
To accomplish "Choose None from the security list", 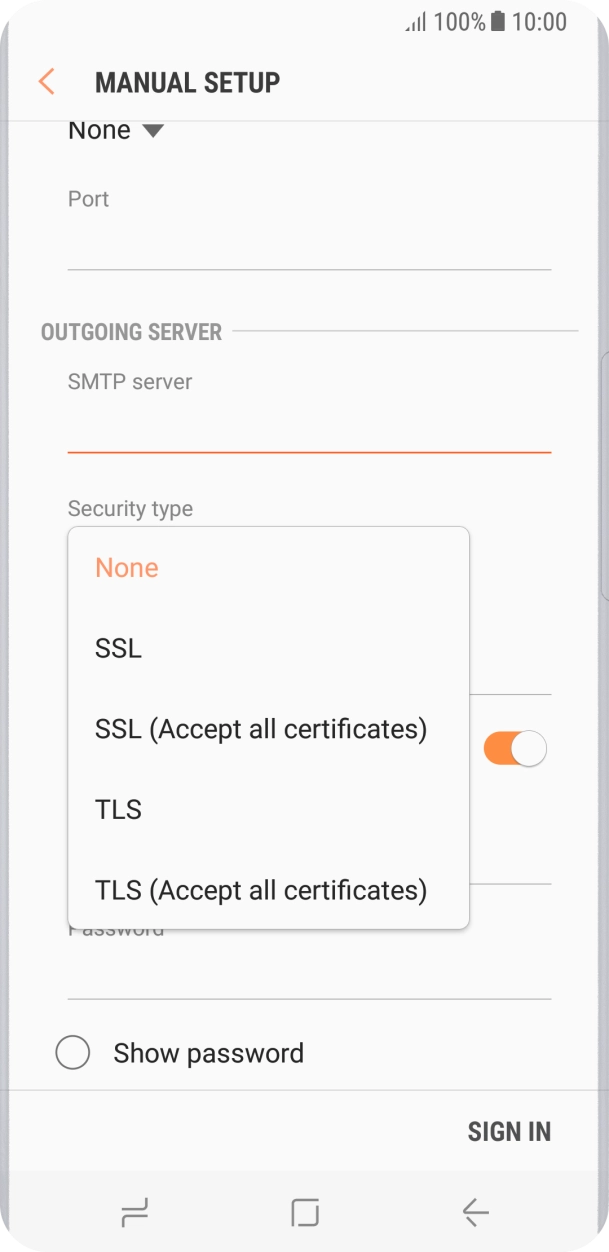I will pos(127,568).
